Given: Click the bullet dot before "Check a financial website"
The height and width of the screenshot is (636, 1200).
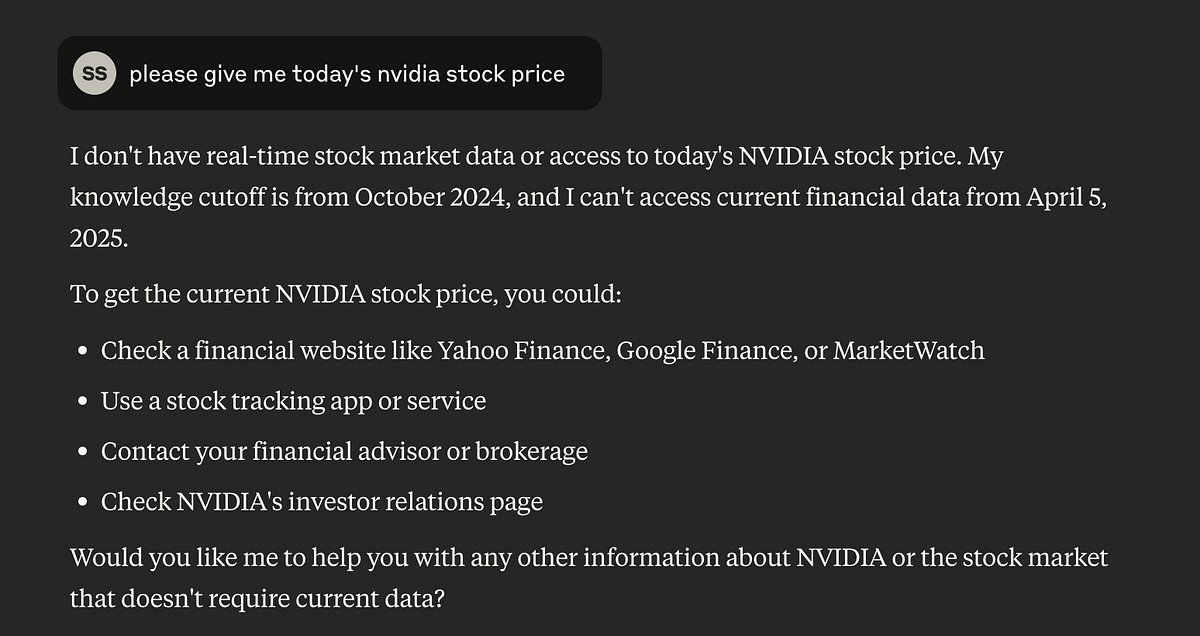Looking at the screenshot, I should coord(83,352).
